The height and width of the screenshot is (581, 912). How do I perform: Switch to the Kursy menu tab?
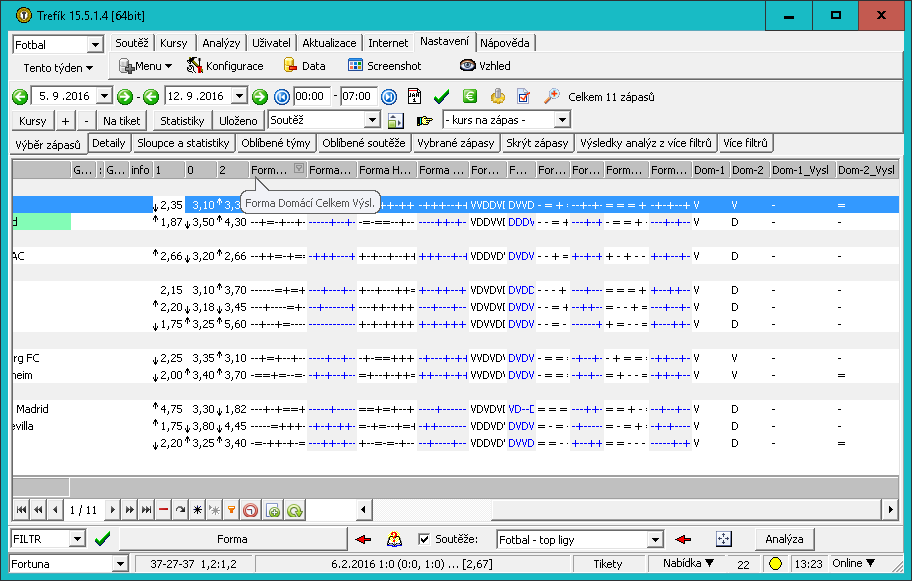pos(173,43)
